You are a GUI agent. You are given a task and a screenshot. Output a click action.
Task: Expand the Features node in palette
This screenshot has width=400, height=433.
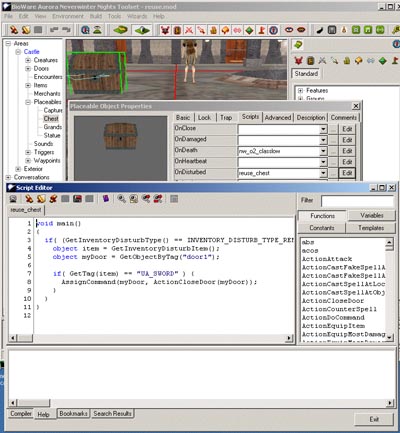click(300, 90)
